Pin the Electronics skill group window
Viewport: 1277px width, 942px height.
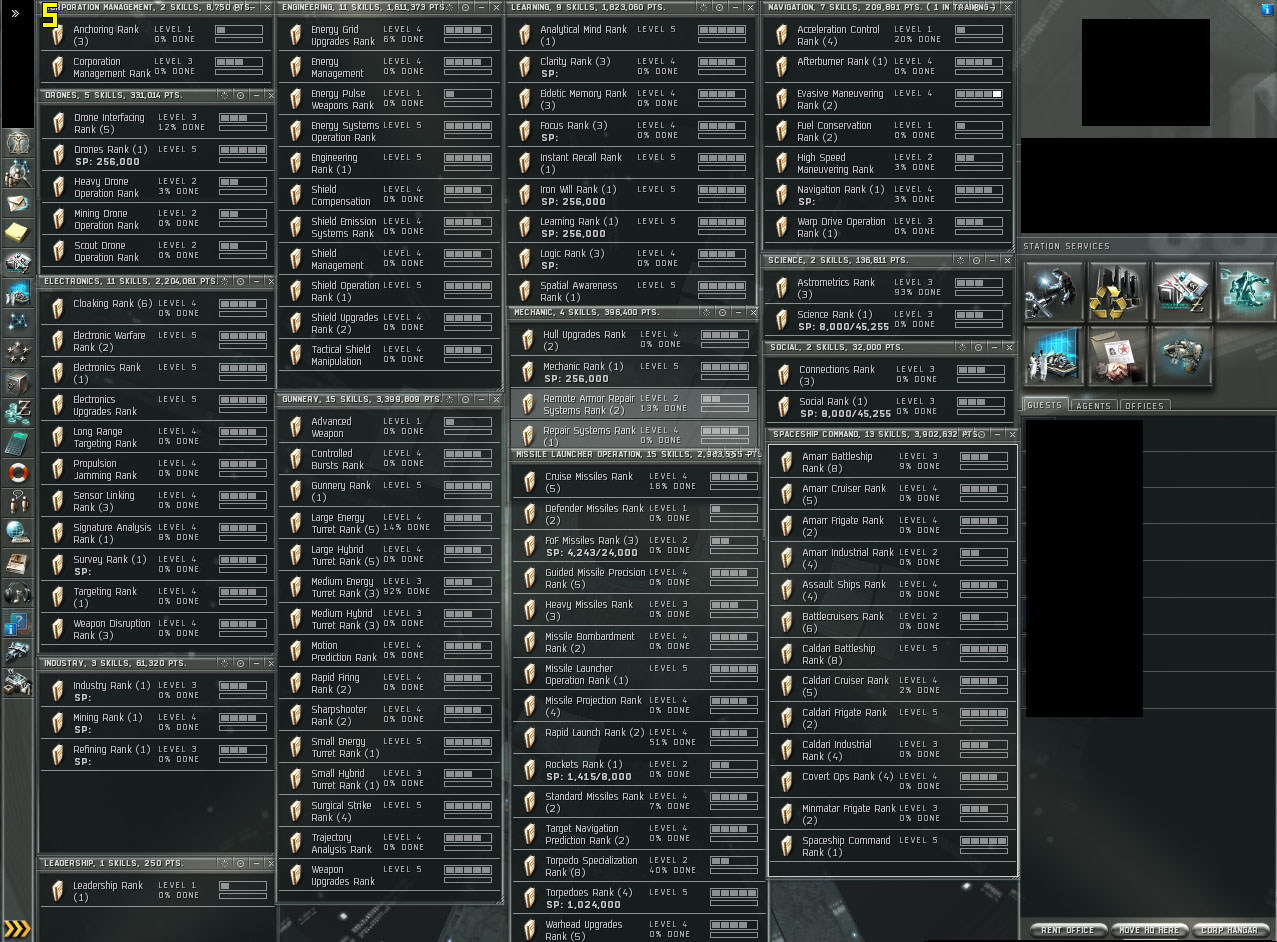point(240,282)
